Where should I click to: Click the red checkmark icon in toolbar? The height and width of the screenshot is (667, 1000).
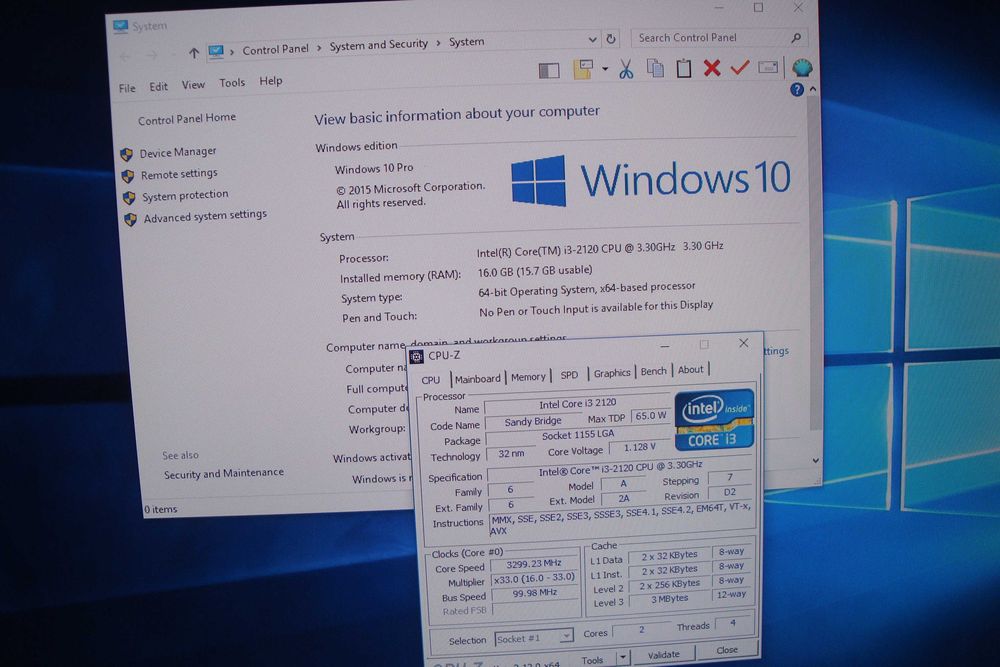[x=740, y=67]
